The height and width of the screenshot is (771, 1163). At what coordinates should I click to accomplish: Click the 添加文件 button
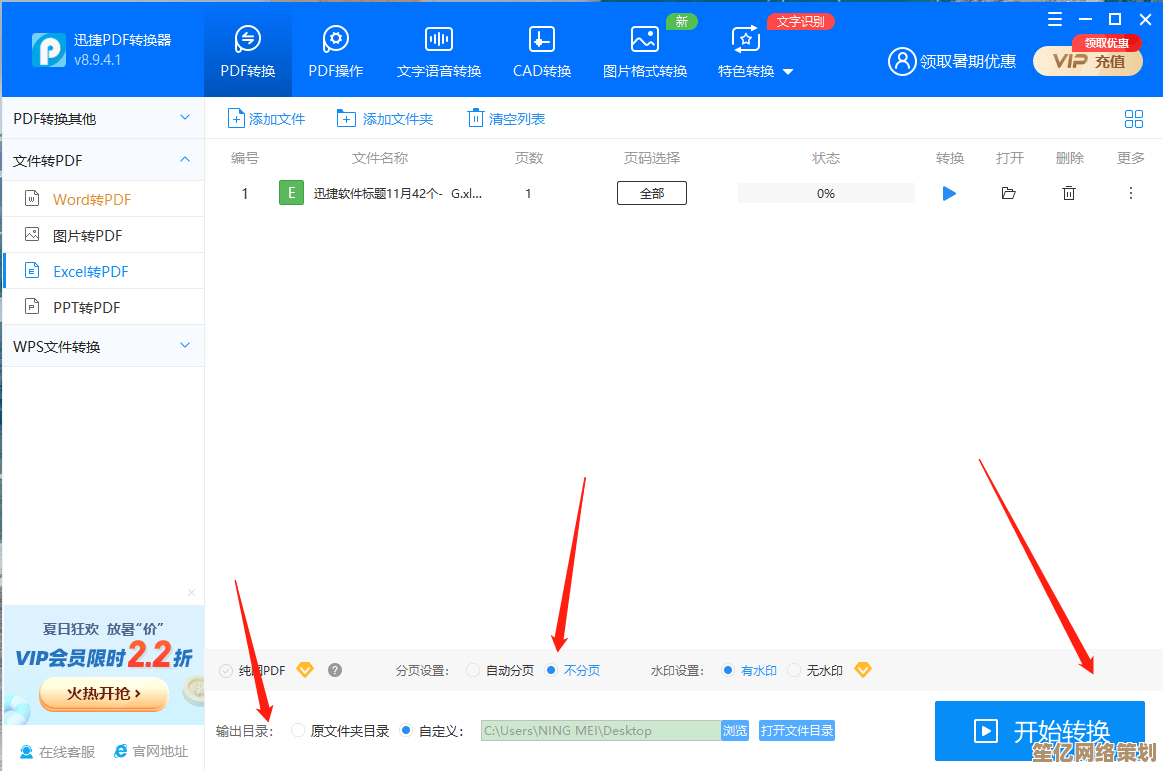[266, 119]
